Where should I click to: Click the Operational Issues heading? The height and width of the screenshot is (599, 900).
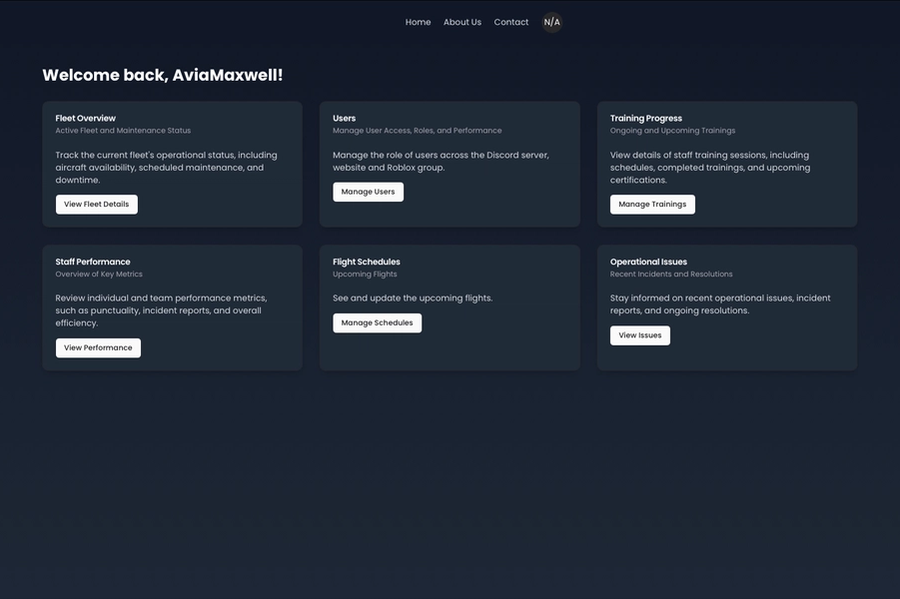point(649,262)
